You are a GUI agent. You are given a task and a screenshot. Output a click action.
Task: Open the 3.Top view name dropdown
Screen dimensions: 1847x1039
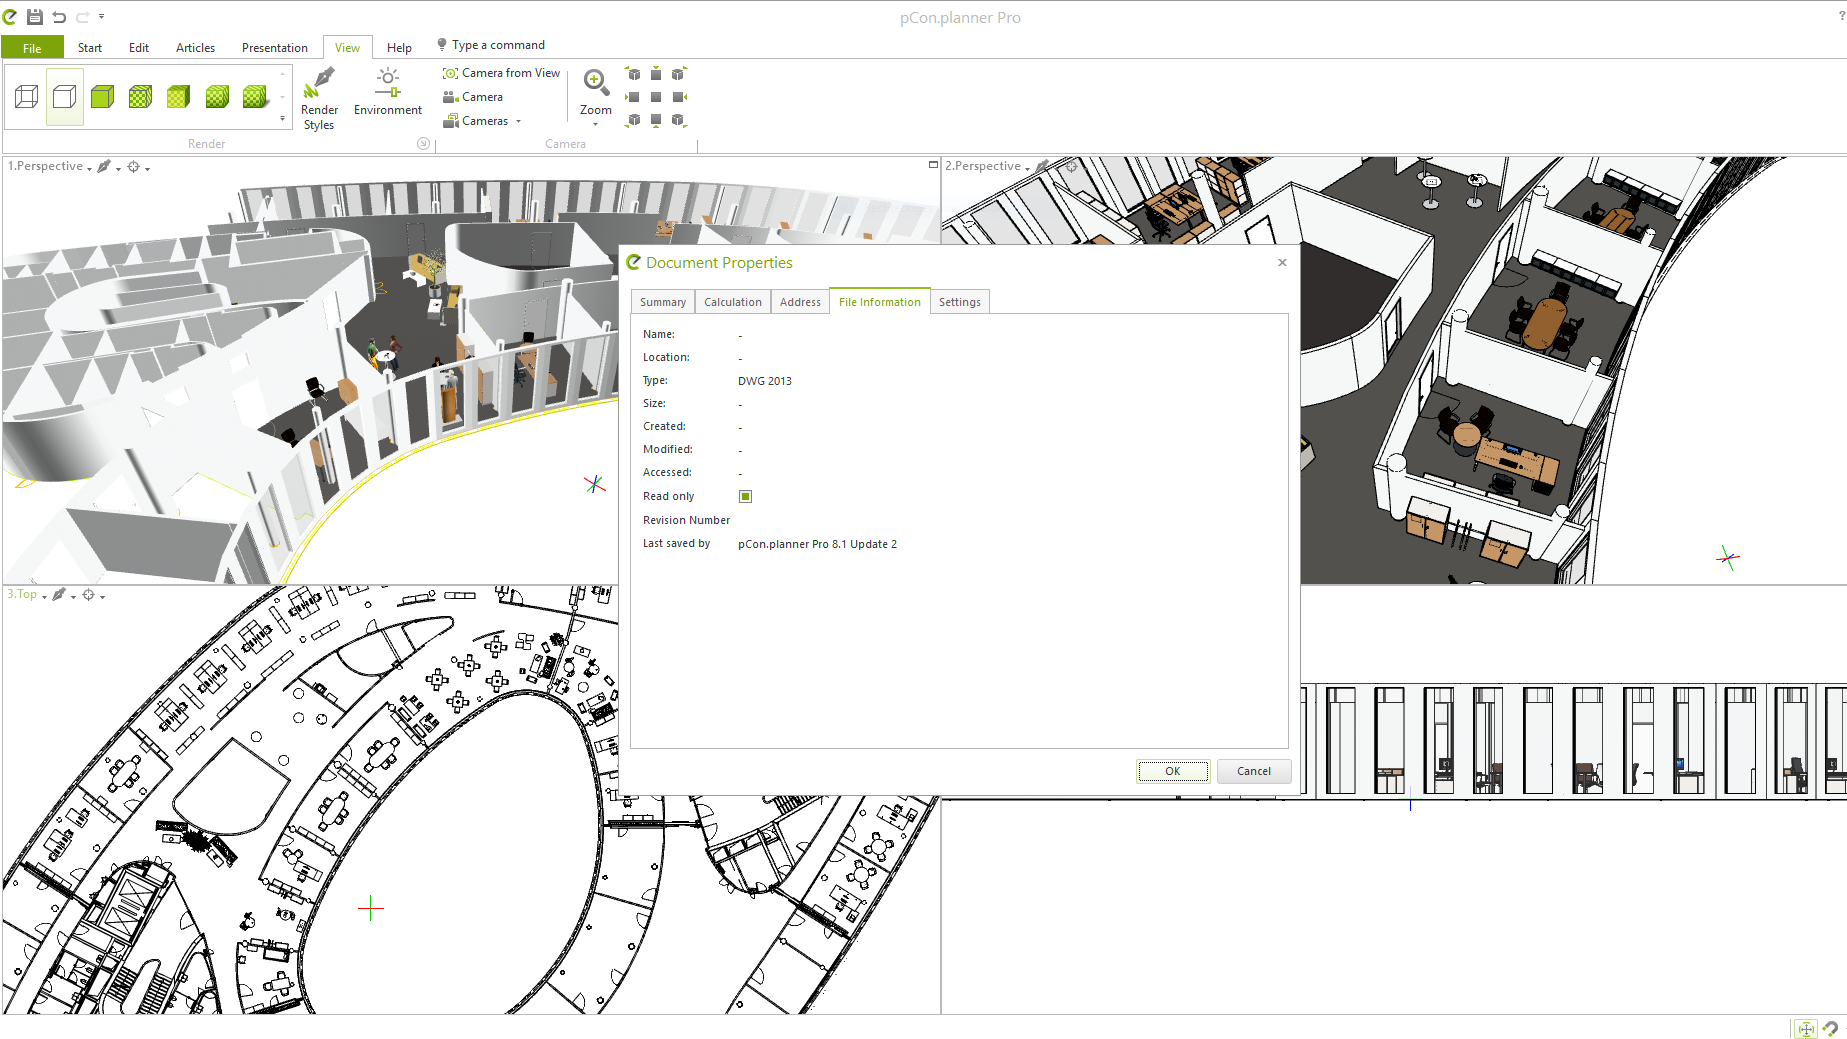[44, 596]
